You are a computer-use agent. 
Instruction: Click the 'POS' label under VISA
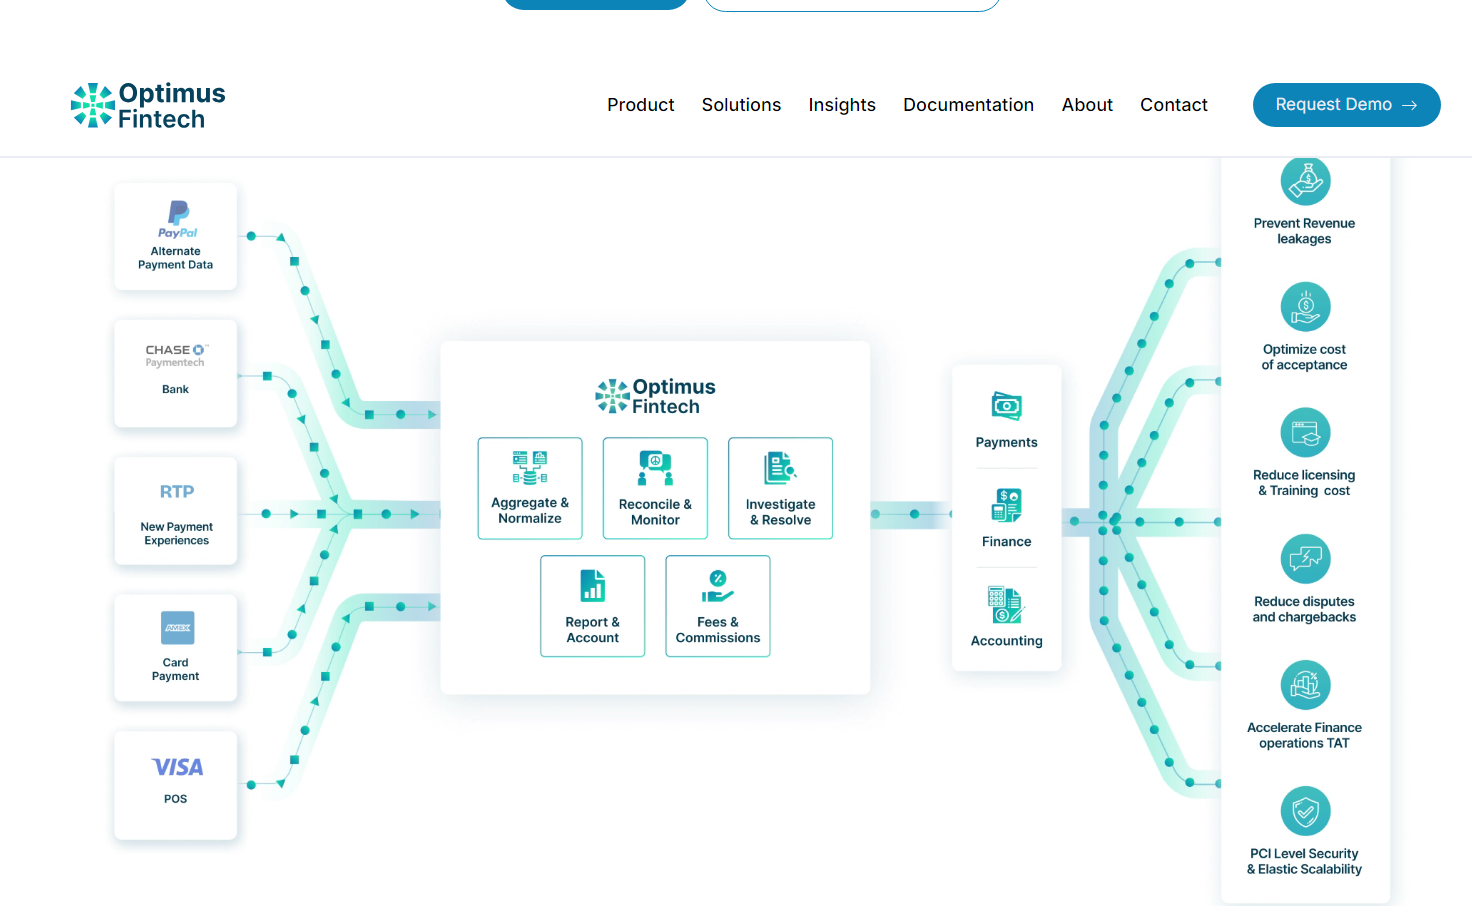click(176, 799)
